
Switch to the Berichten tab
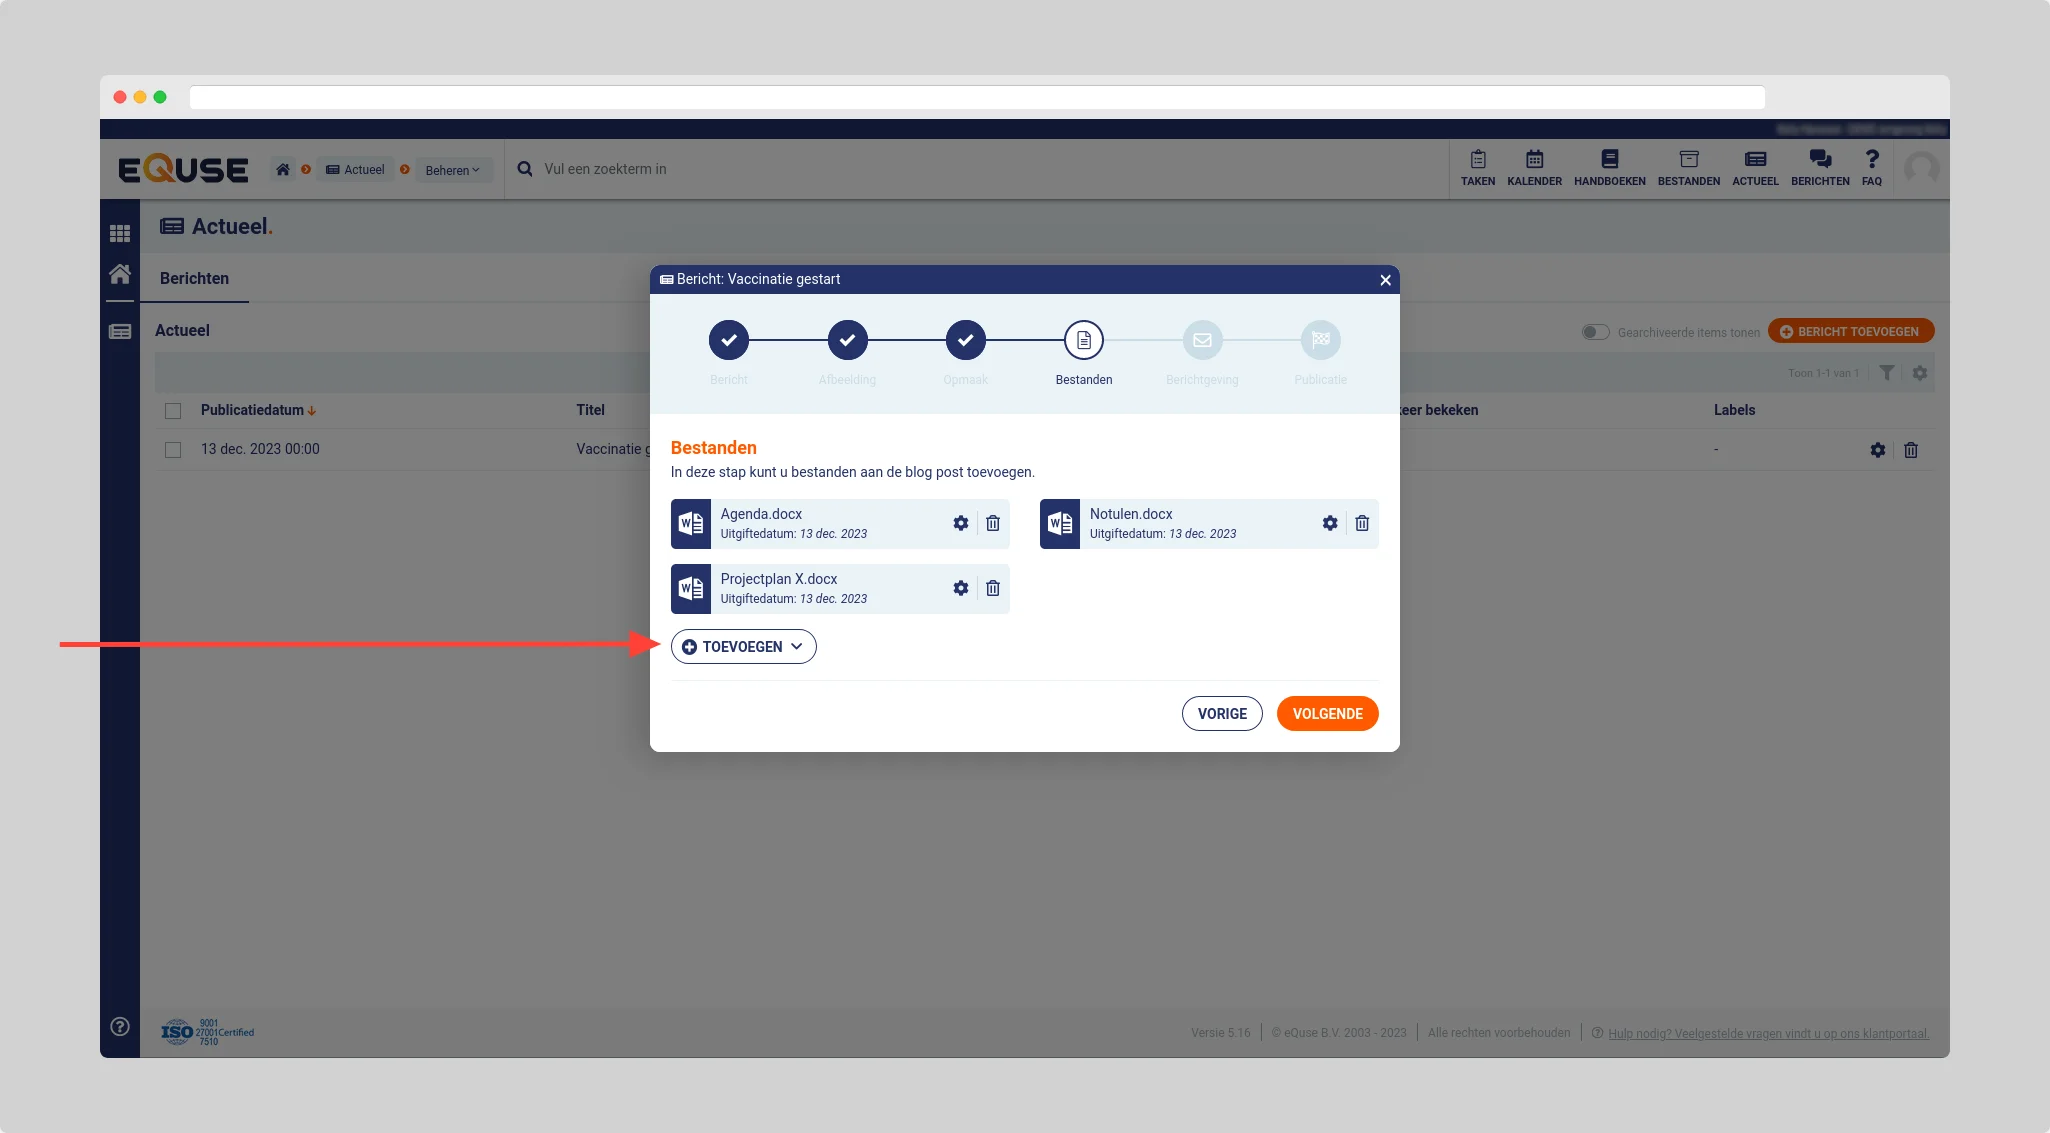(x=194, y=278)
